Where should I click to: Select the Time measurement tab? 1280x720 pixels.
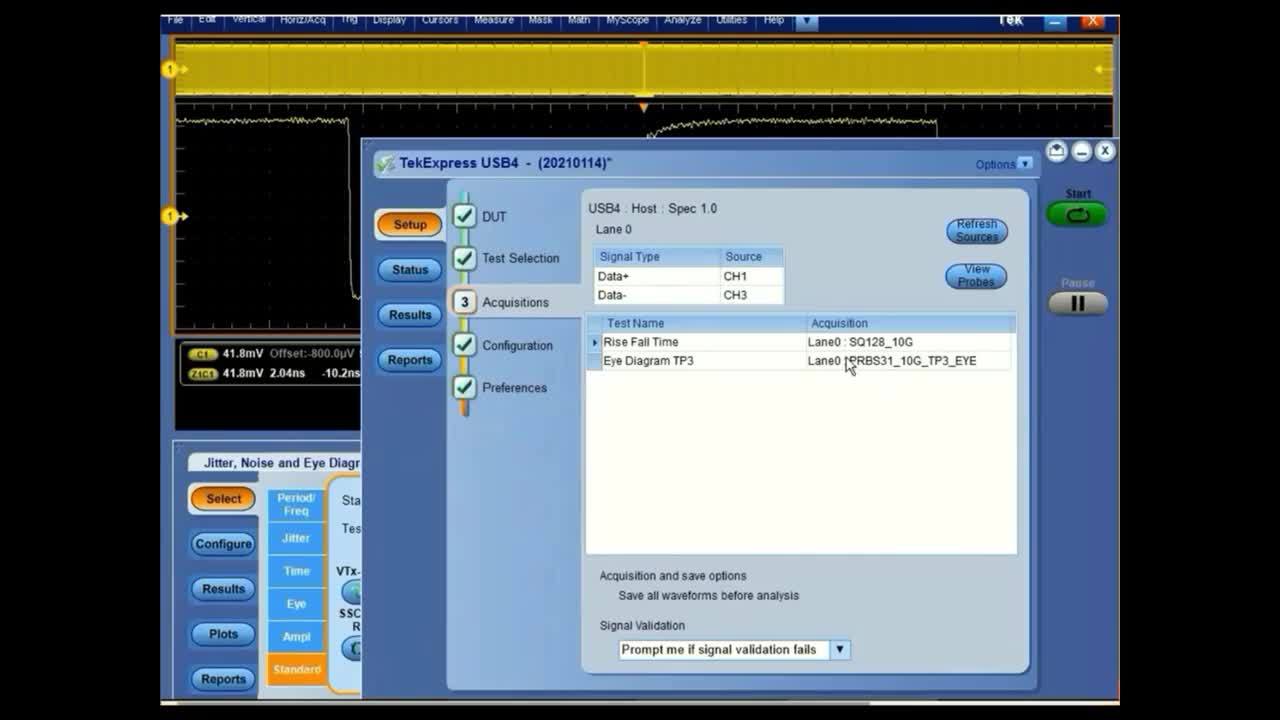click(x=296, y=571)
